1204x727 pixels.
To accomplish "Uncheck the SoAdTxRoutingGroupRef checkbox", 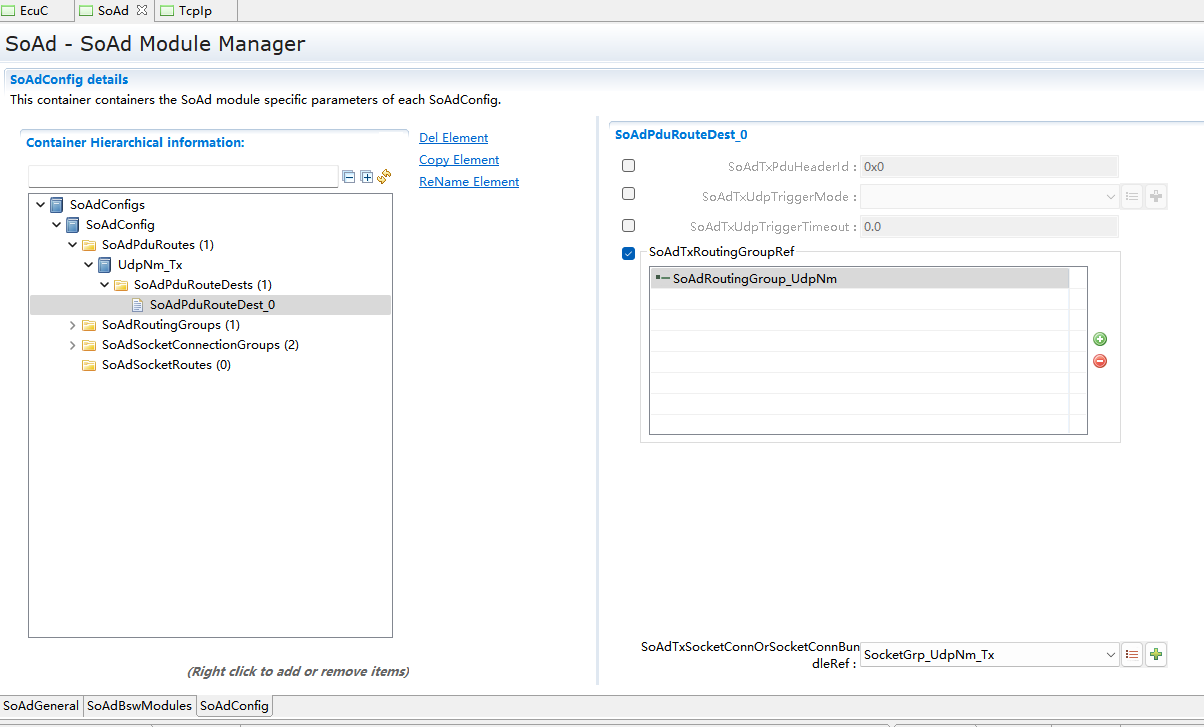I will click(628, 254).
